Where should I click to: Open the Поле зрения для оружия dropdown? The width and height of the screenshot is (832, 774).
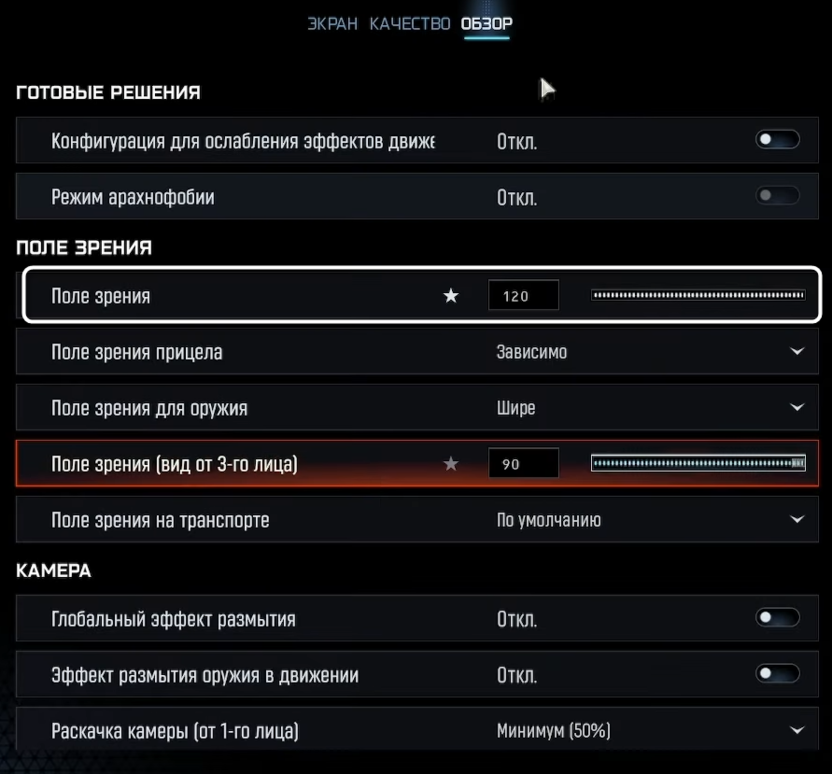coord(797,408)
